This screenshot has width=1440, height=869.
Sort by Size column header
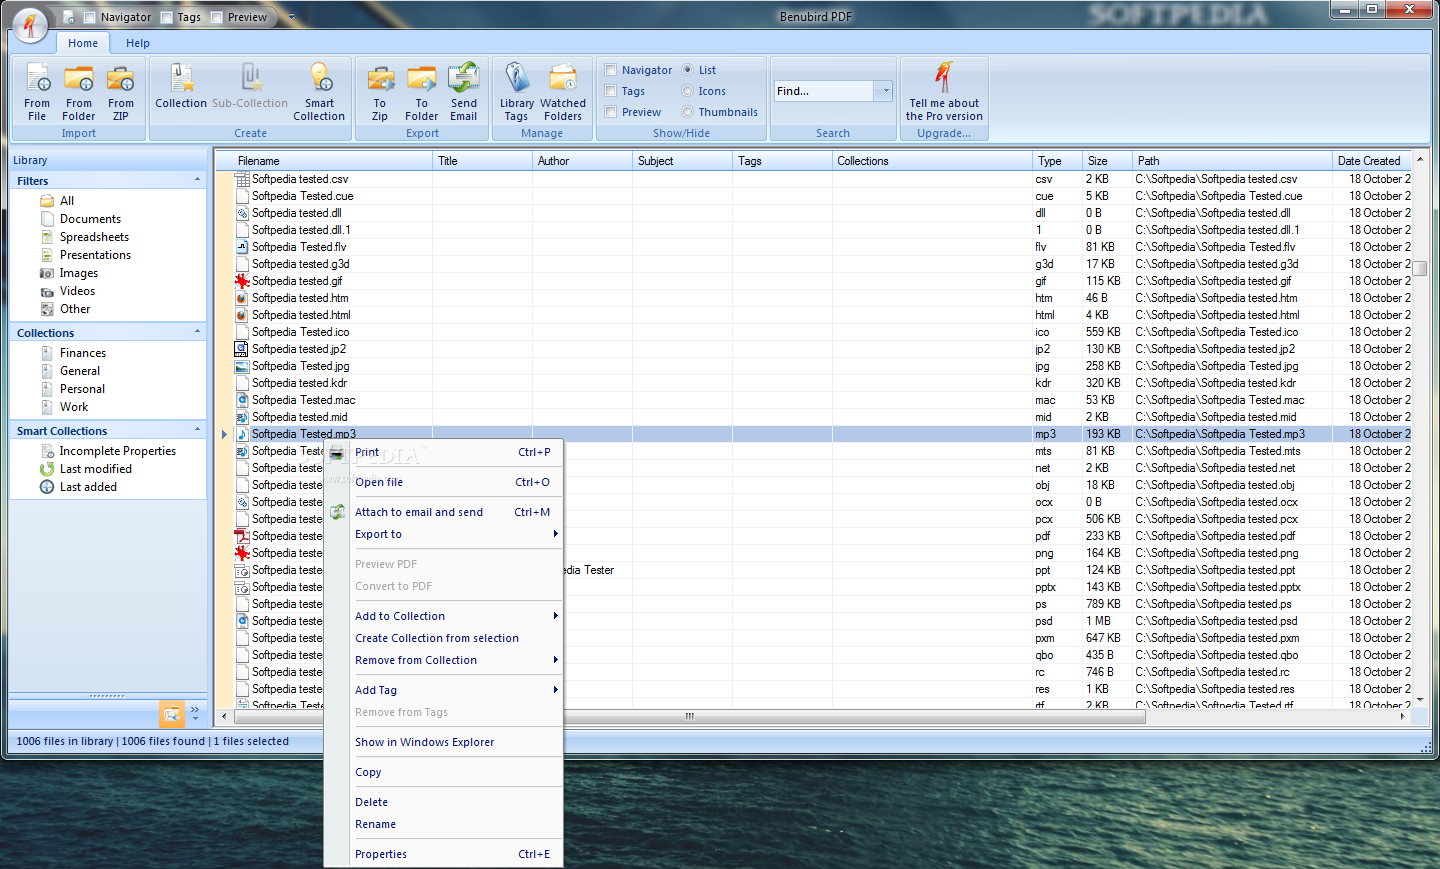click(x=1107, y=161)
